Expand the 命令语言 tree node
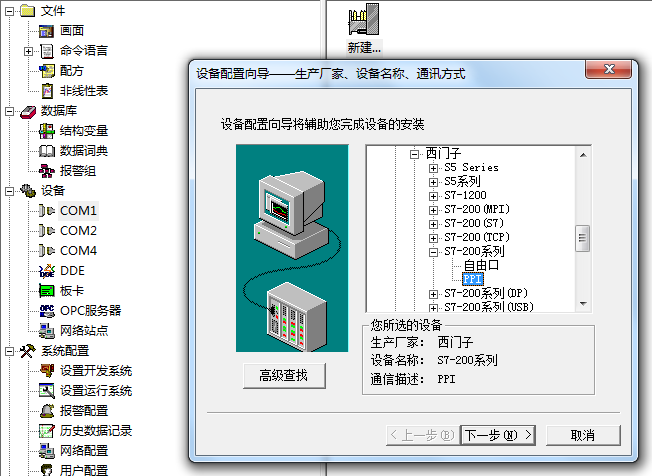 click(28, 51)
